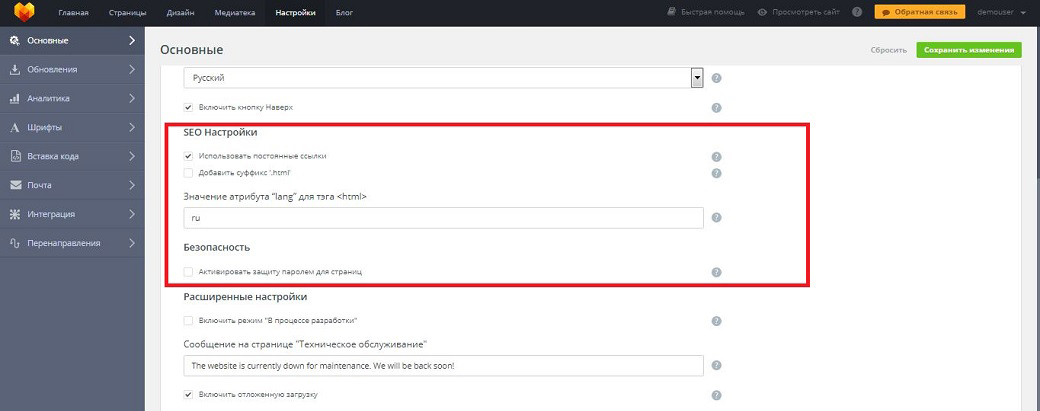Open the Русский language dropdown
Image resolution: width=1040 pixels, height=411 pixels.
click(444, 78)
